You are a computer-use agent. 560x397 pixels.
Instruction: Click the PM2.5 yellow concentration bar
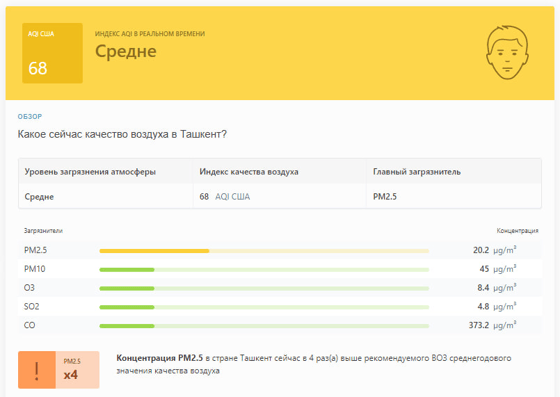click(264, 251)
